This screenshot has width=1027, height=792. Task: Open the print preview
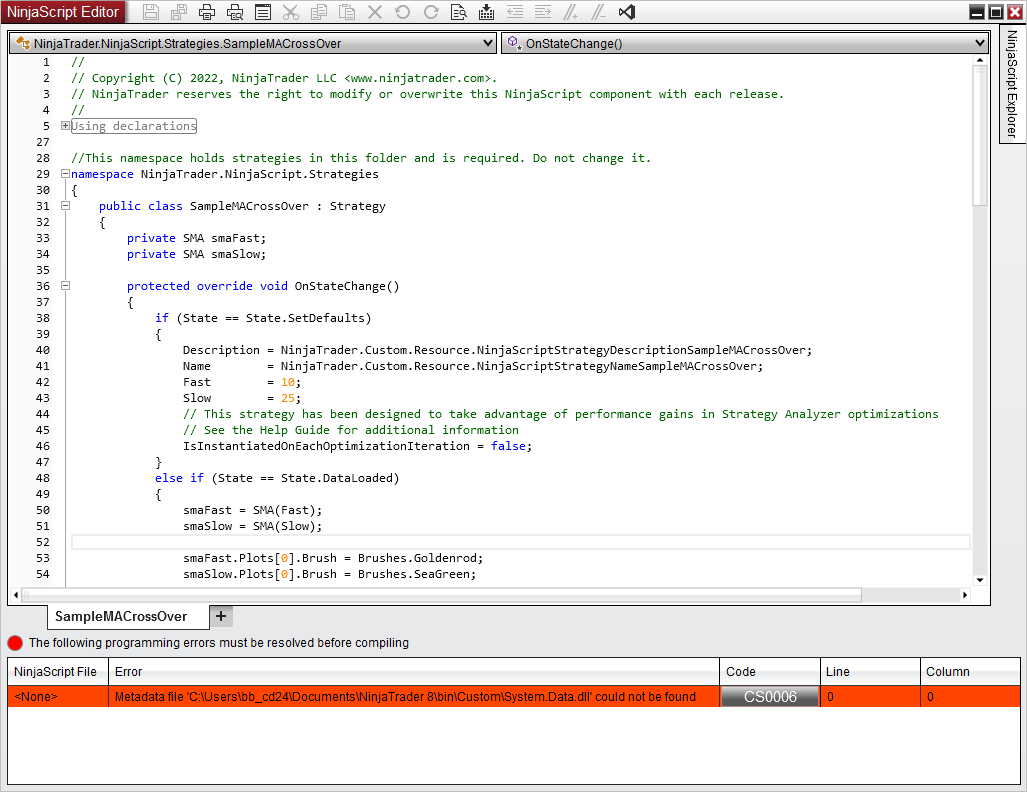tap(234, 12)
